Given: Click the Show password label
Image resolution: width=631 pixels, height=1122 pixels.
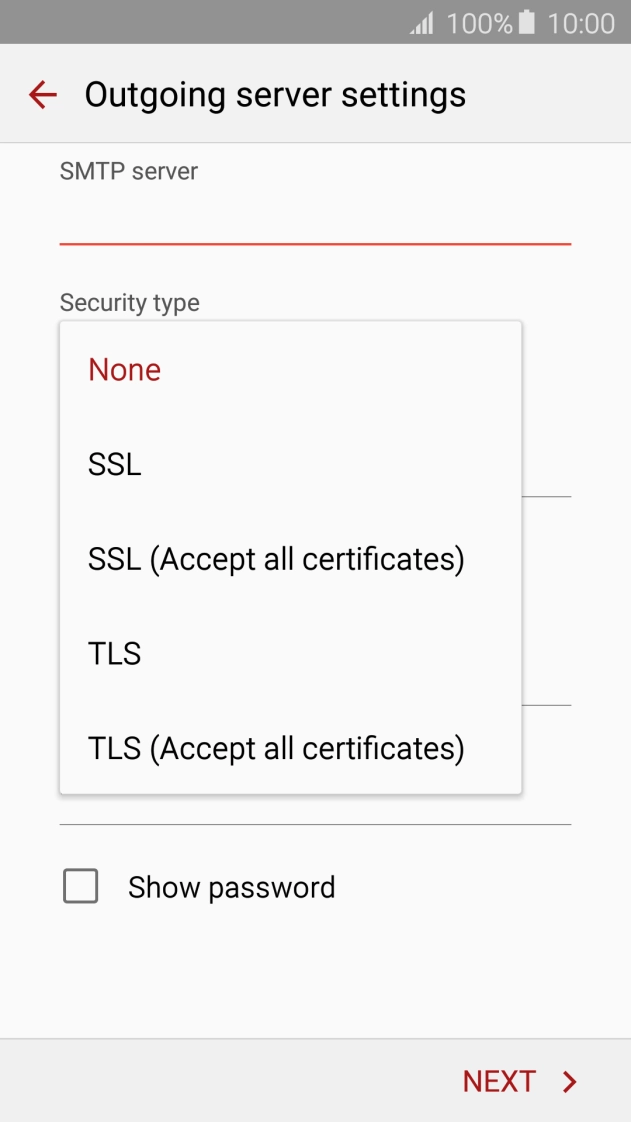Looking at the screenshot, I should pos(232,886).
